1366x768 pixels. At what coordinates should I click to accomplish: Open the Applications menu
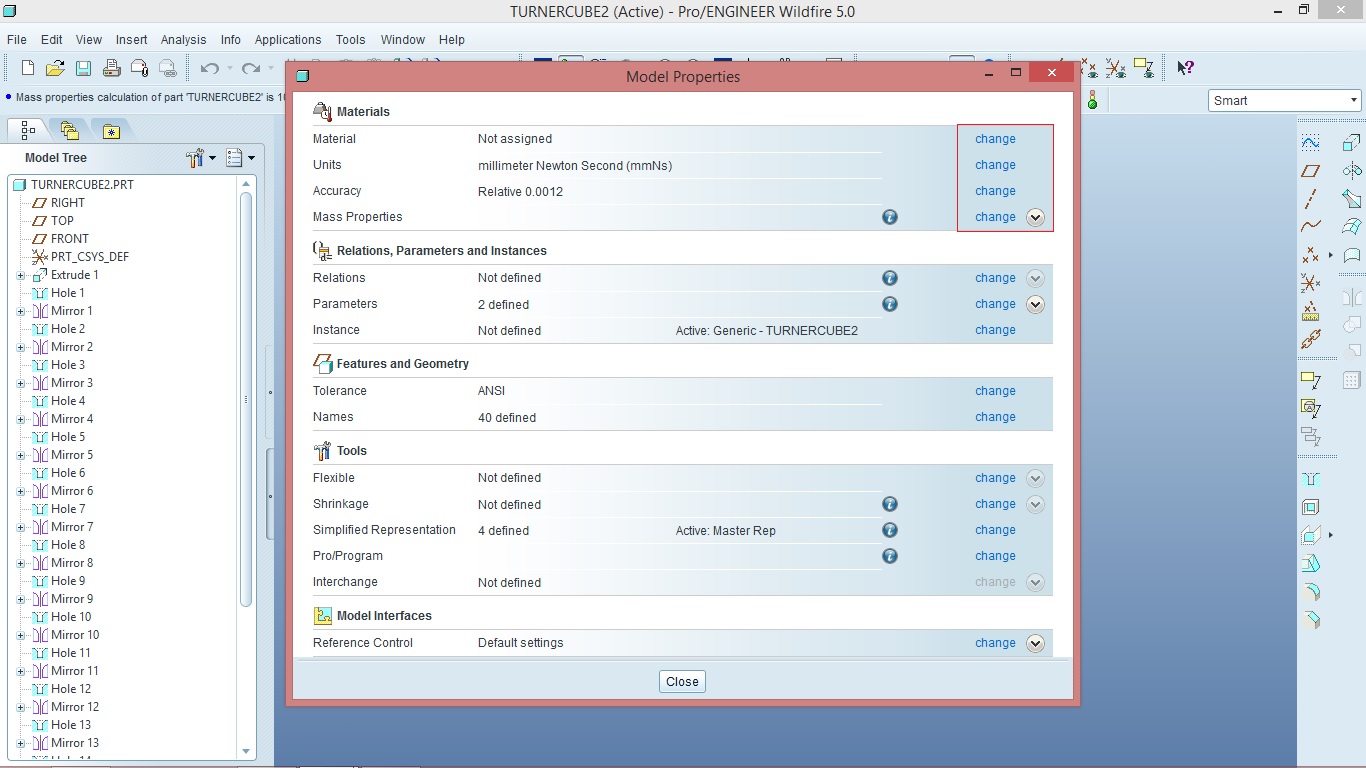coord(288,40)
